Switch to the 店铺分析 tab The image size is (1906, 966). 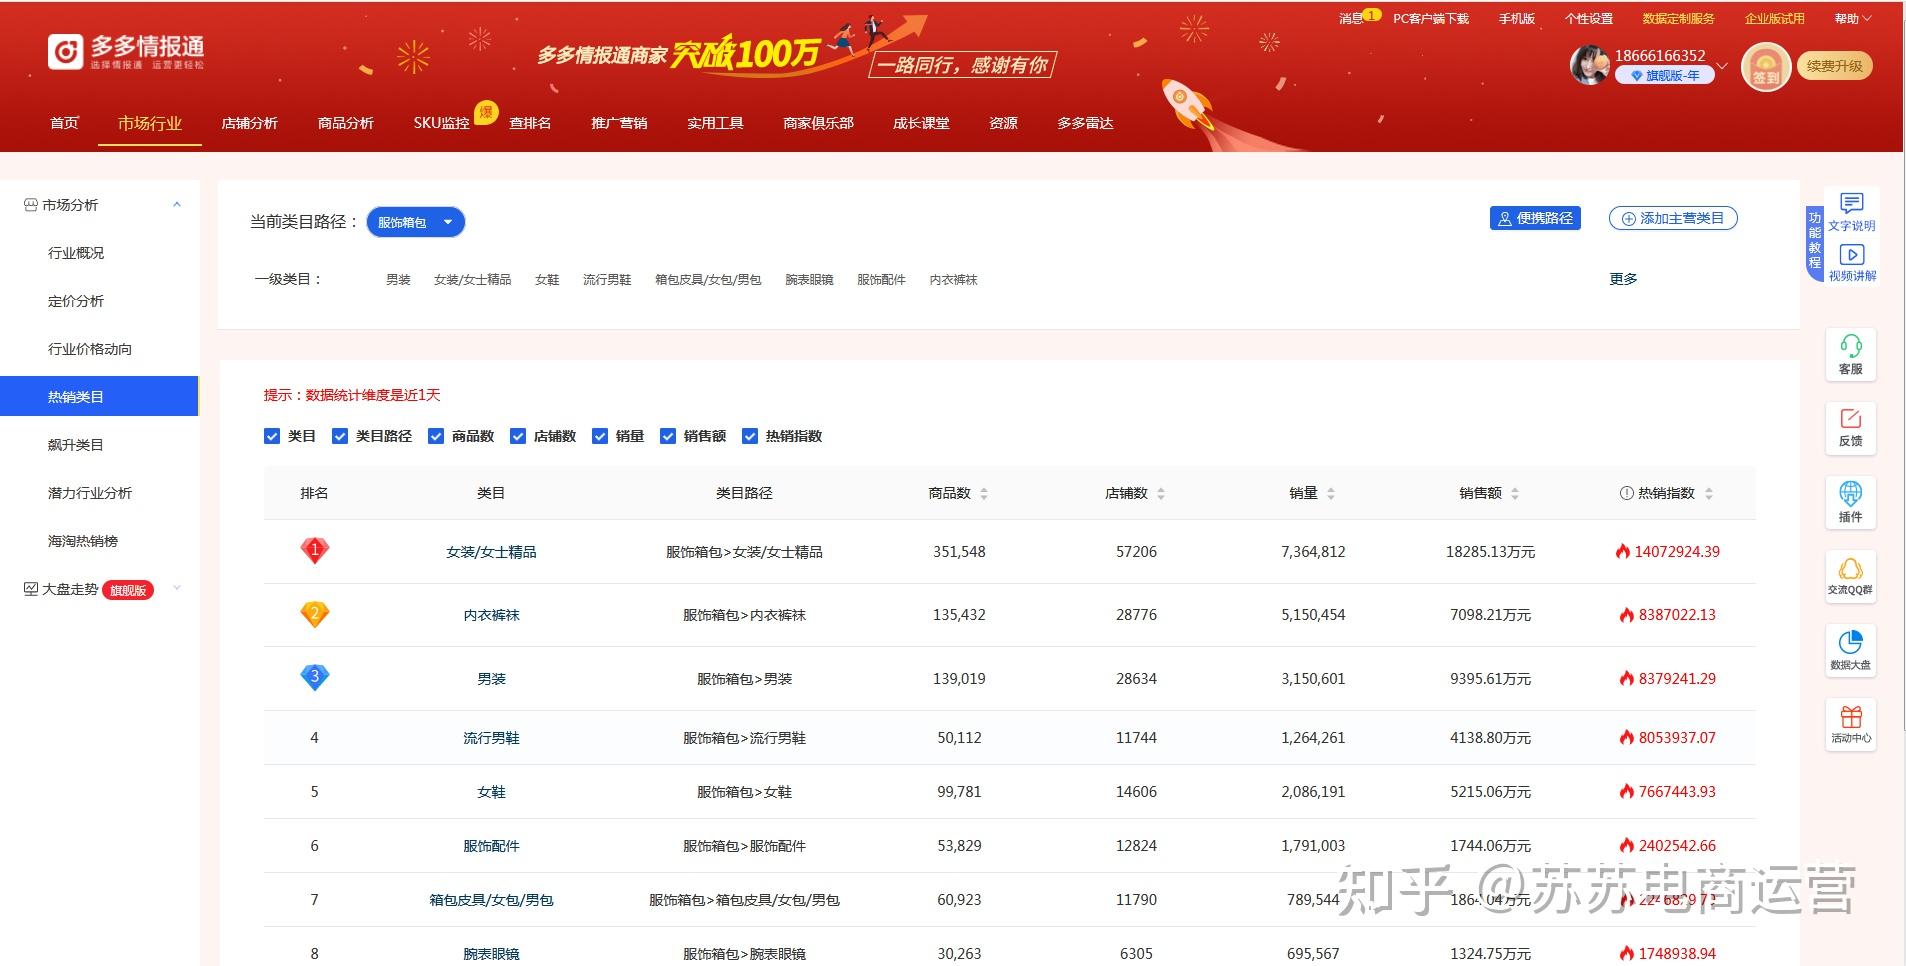(249, 123)
